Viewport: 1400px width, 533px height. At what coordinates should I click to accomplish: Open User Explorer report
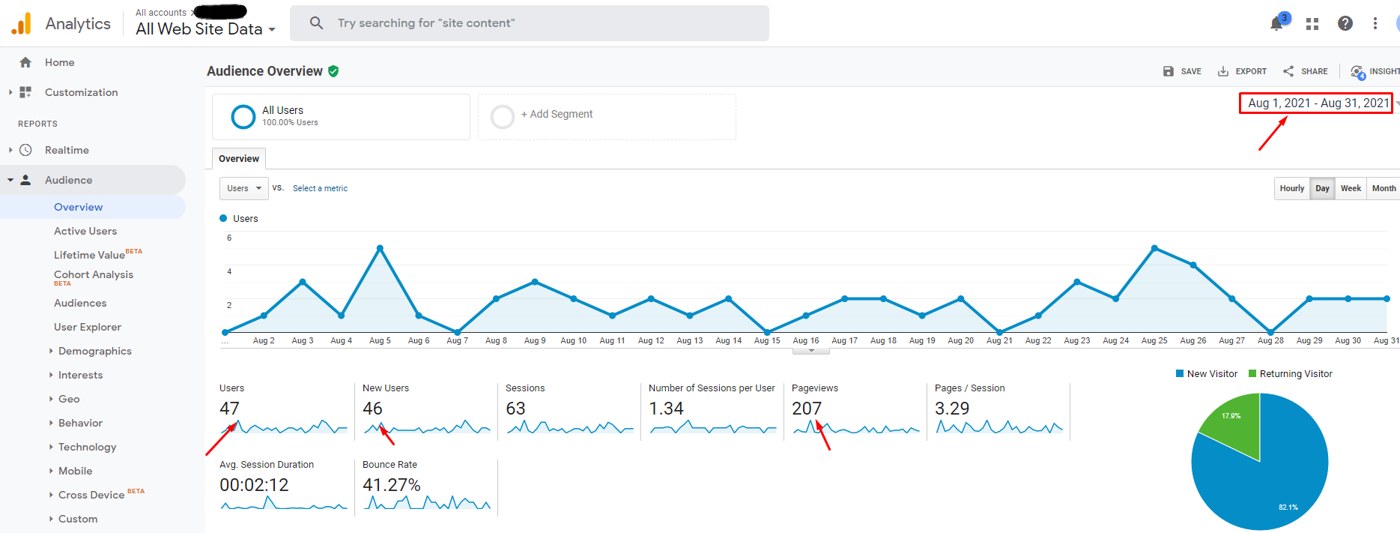pyautogui.click(x=88, y=327)
